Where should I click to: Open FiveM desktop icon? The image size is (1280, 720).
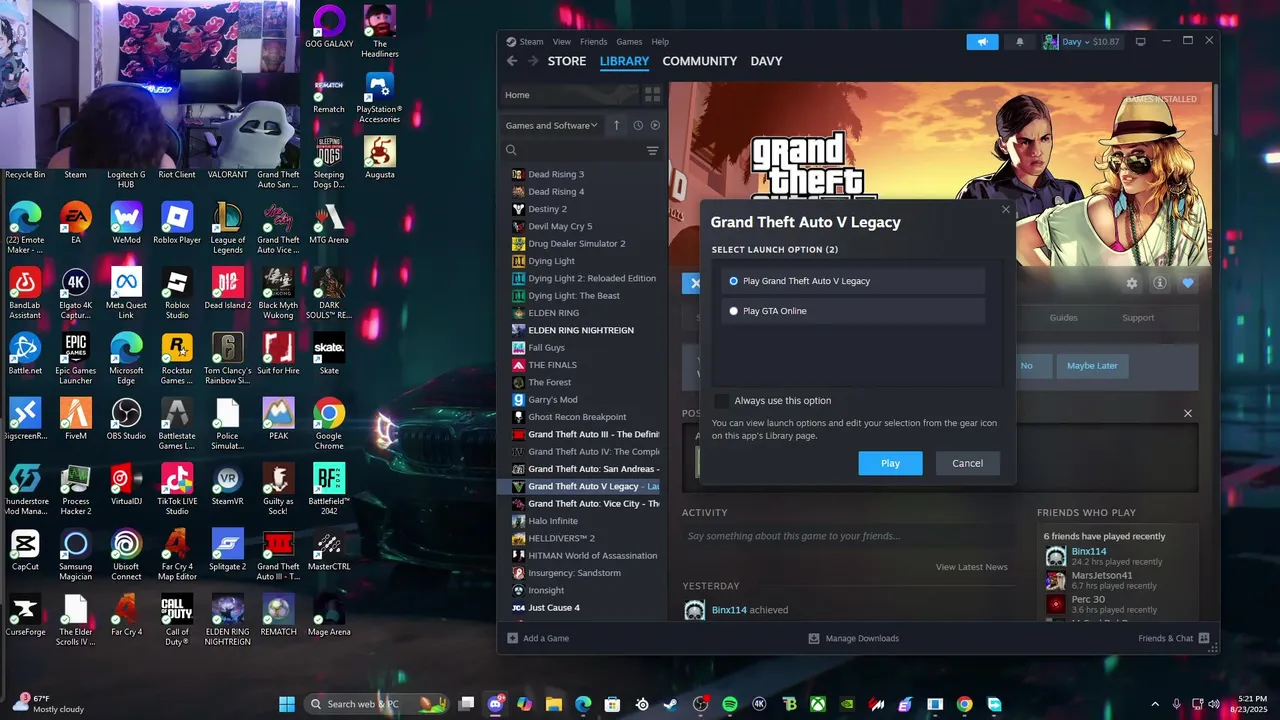(x=75, y=419)
